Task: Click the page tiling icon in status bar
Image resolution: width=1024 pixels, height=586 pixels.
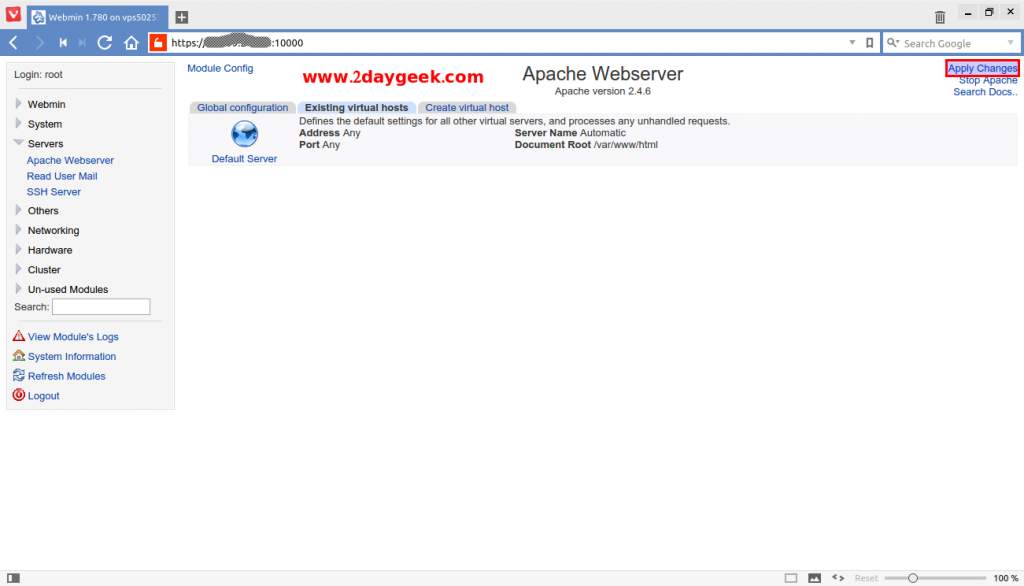Action: tap(791, 578)
